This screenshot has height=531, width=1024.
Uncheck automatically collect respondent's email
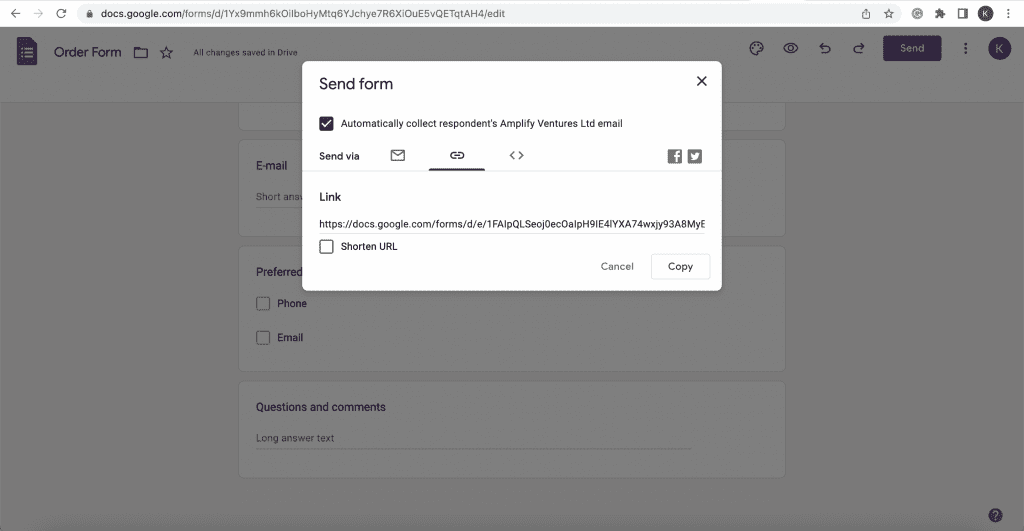click(327, 123)
